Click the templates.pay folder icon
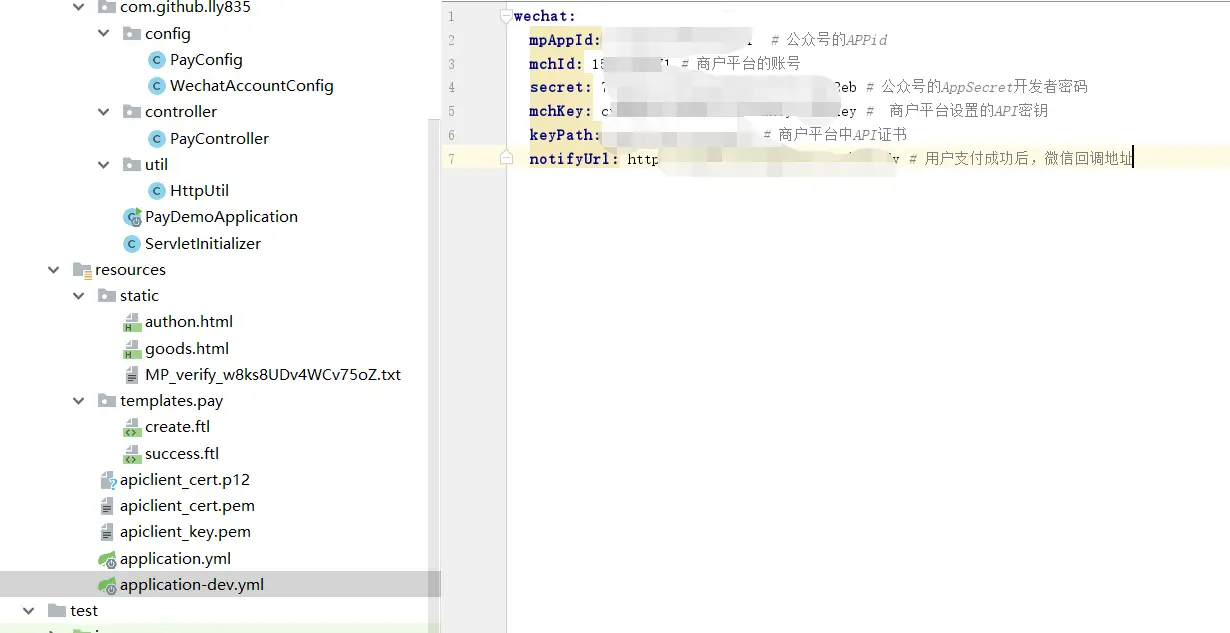The image size is (1230, 633). [107, 400]
